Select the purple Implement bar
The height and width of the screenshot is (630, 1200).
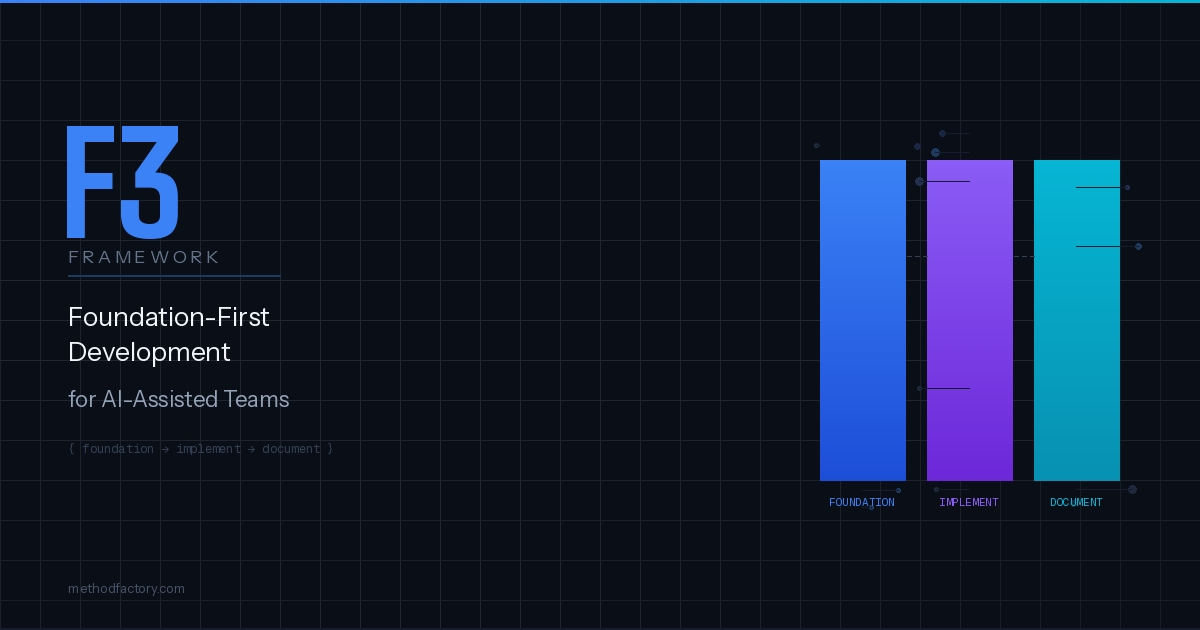click(x=969, y=320)
